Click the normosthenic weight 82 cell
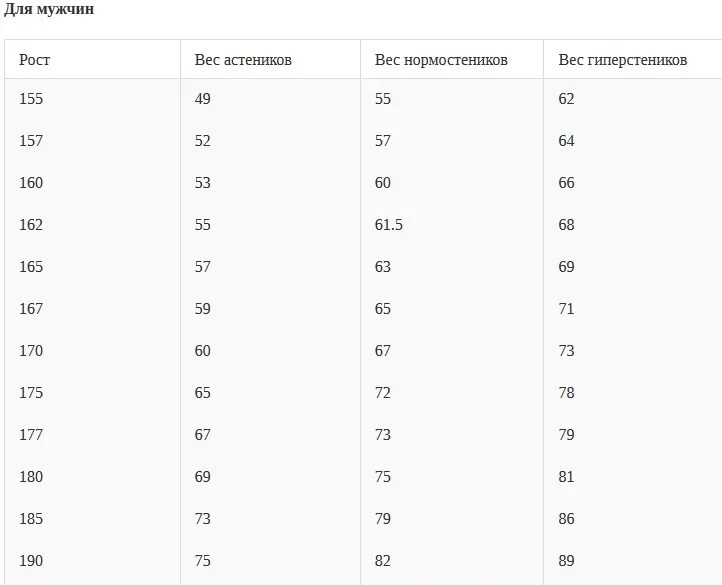Image resolution: width=722 pixels, height=585 pixels. pyautogui.click(x=383, y=561)
